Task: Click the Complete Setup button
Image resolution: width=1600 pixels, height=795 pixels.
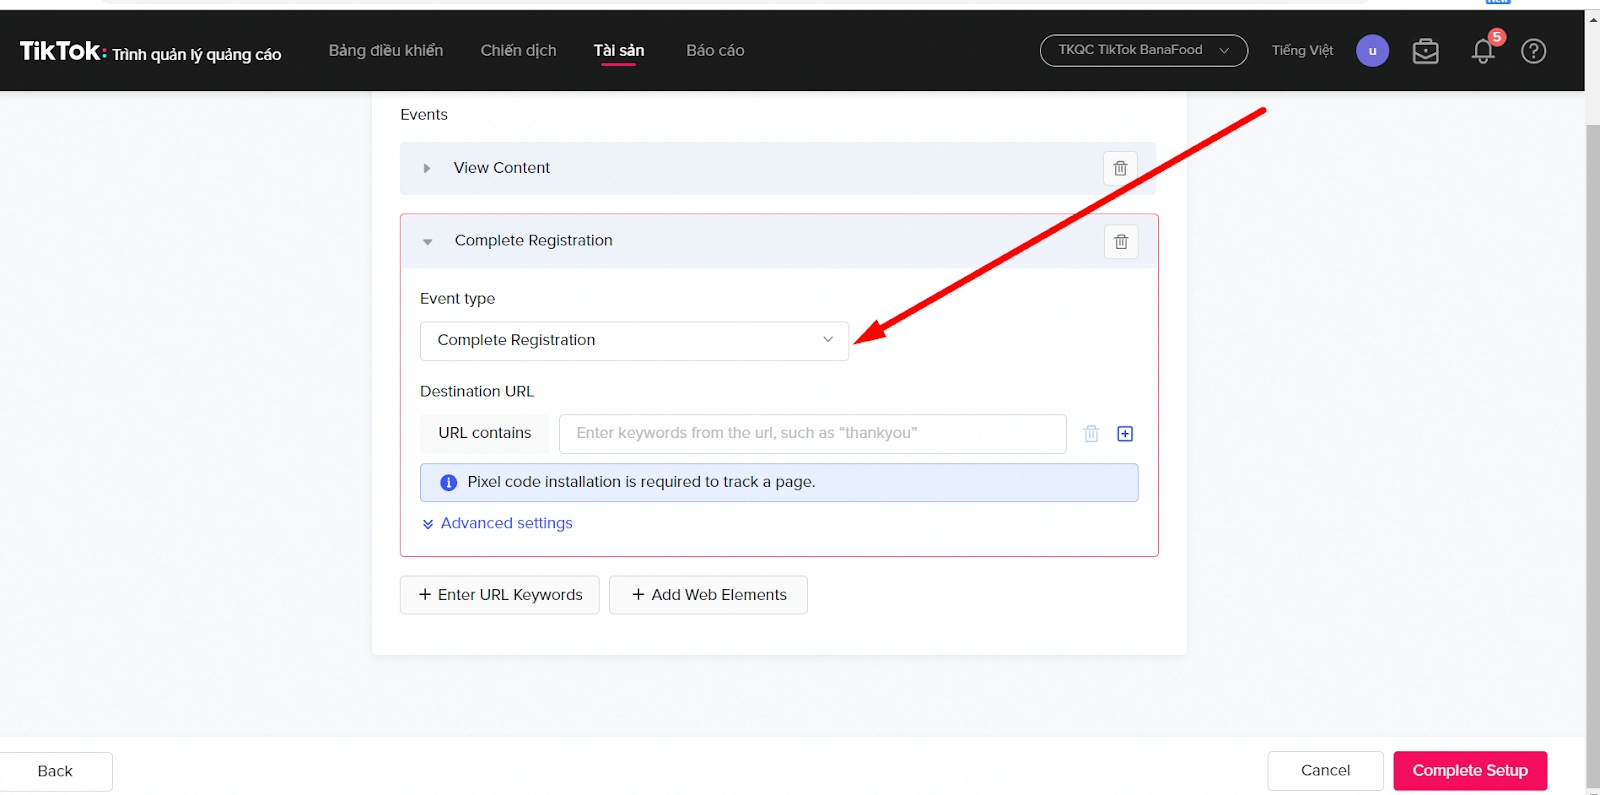Action: tap(1470, 770)
